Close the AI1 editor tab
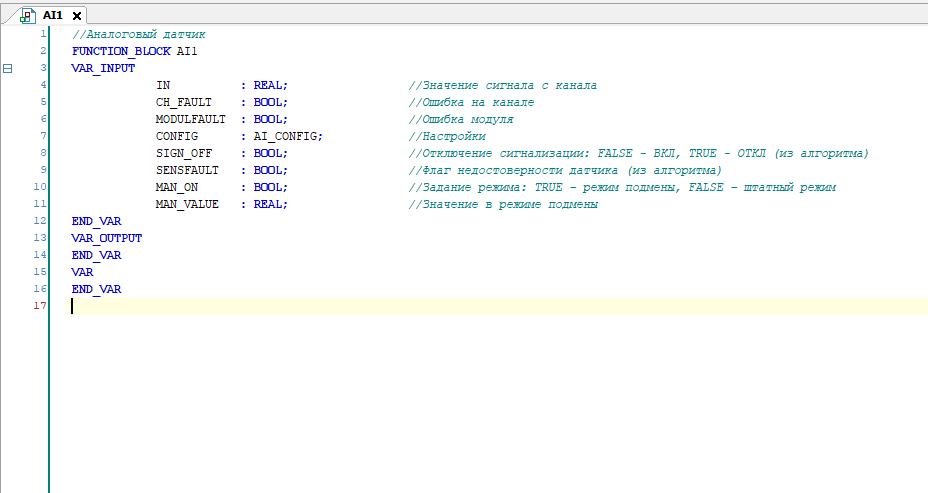The width and height of the screenshot is (928, 493). point(76,17)
